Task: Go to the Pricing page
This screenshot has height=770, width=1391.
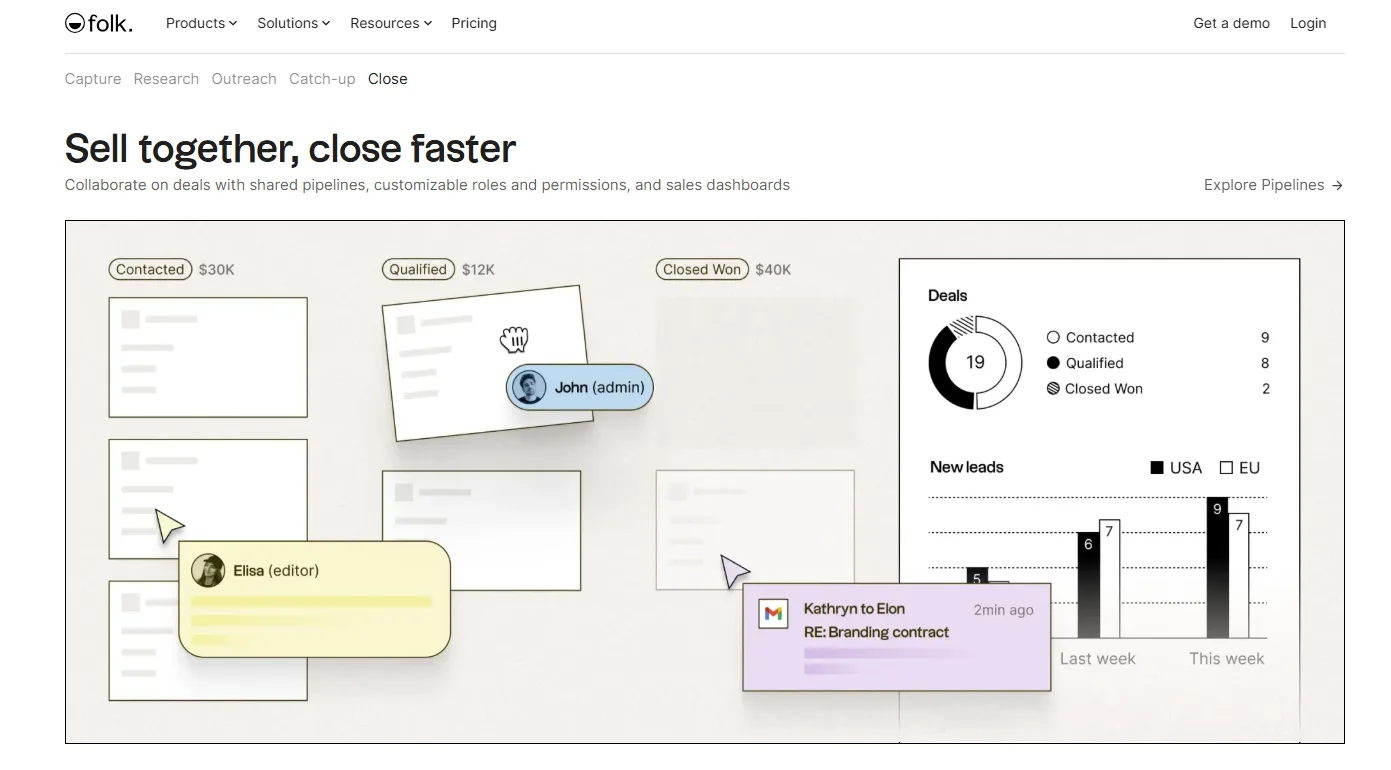Action: pos(474,23)
